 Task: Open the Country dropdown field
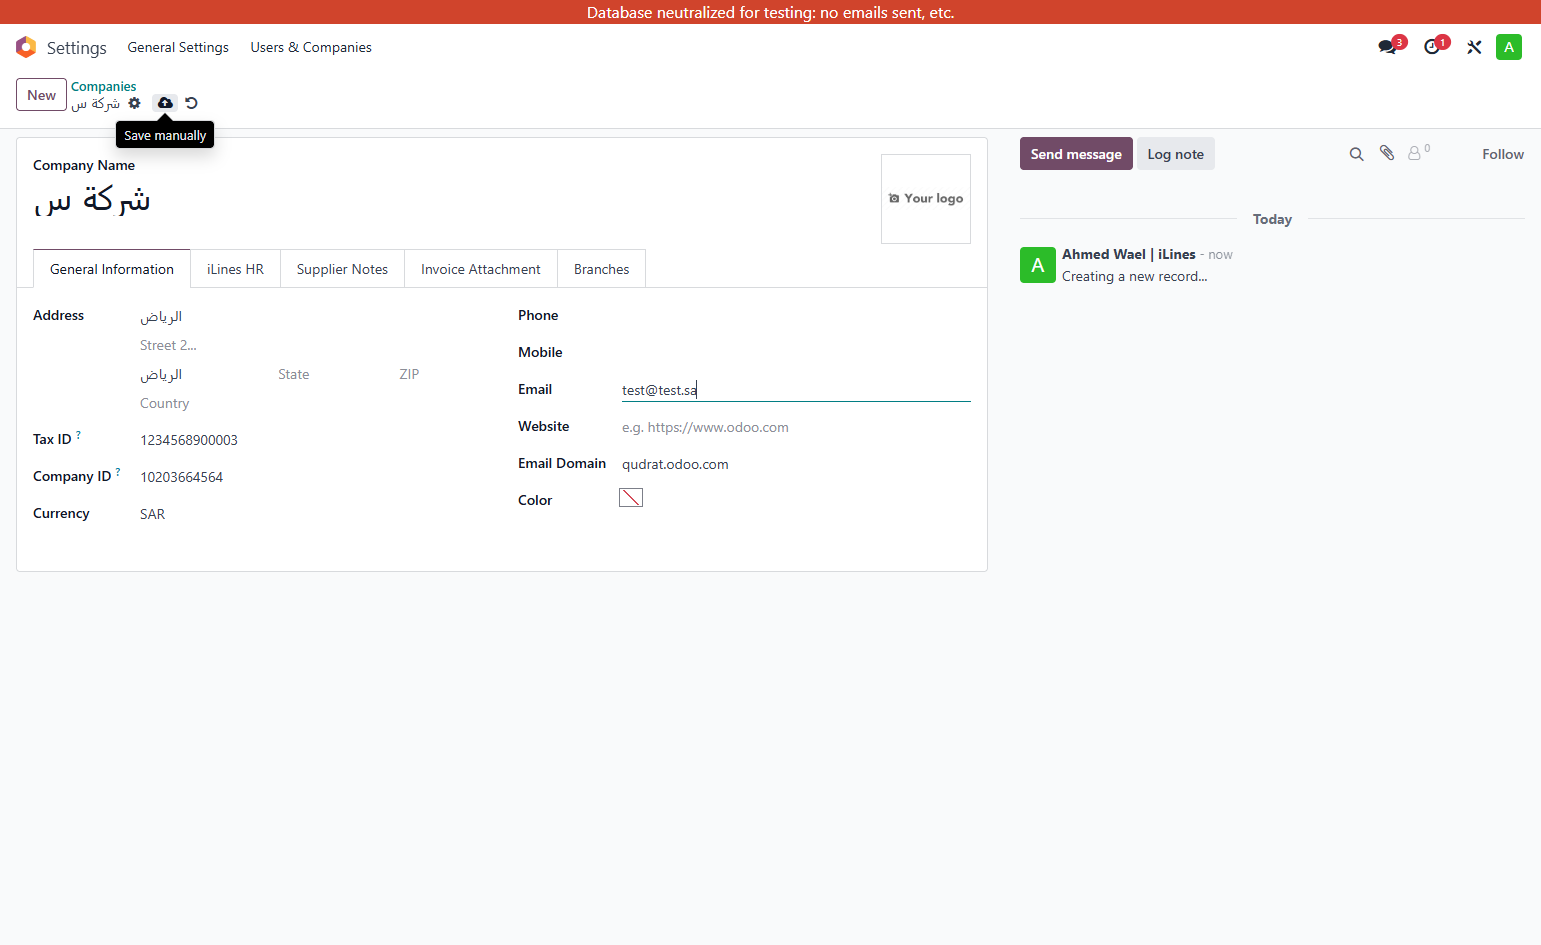point(314,404)
